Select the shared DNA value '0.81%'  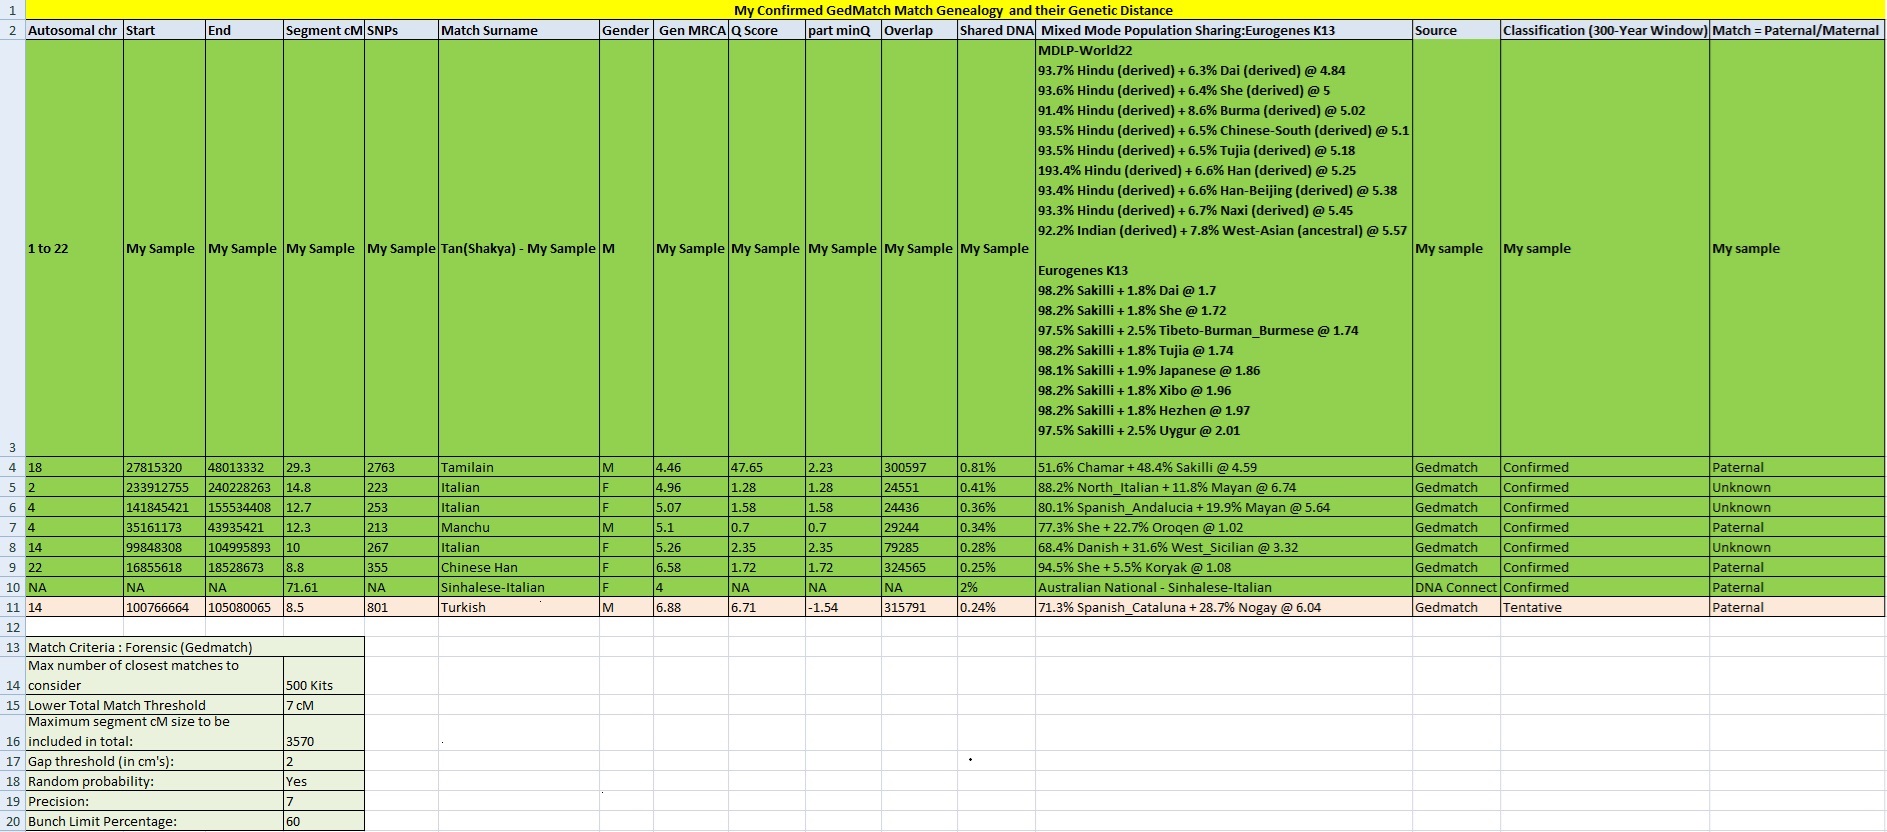click(x=997, y=467)
